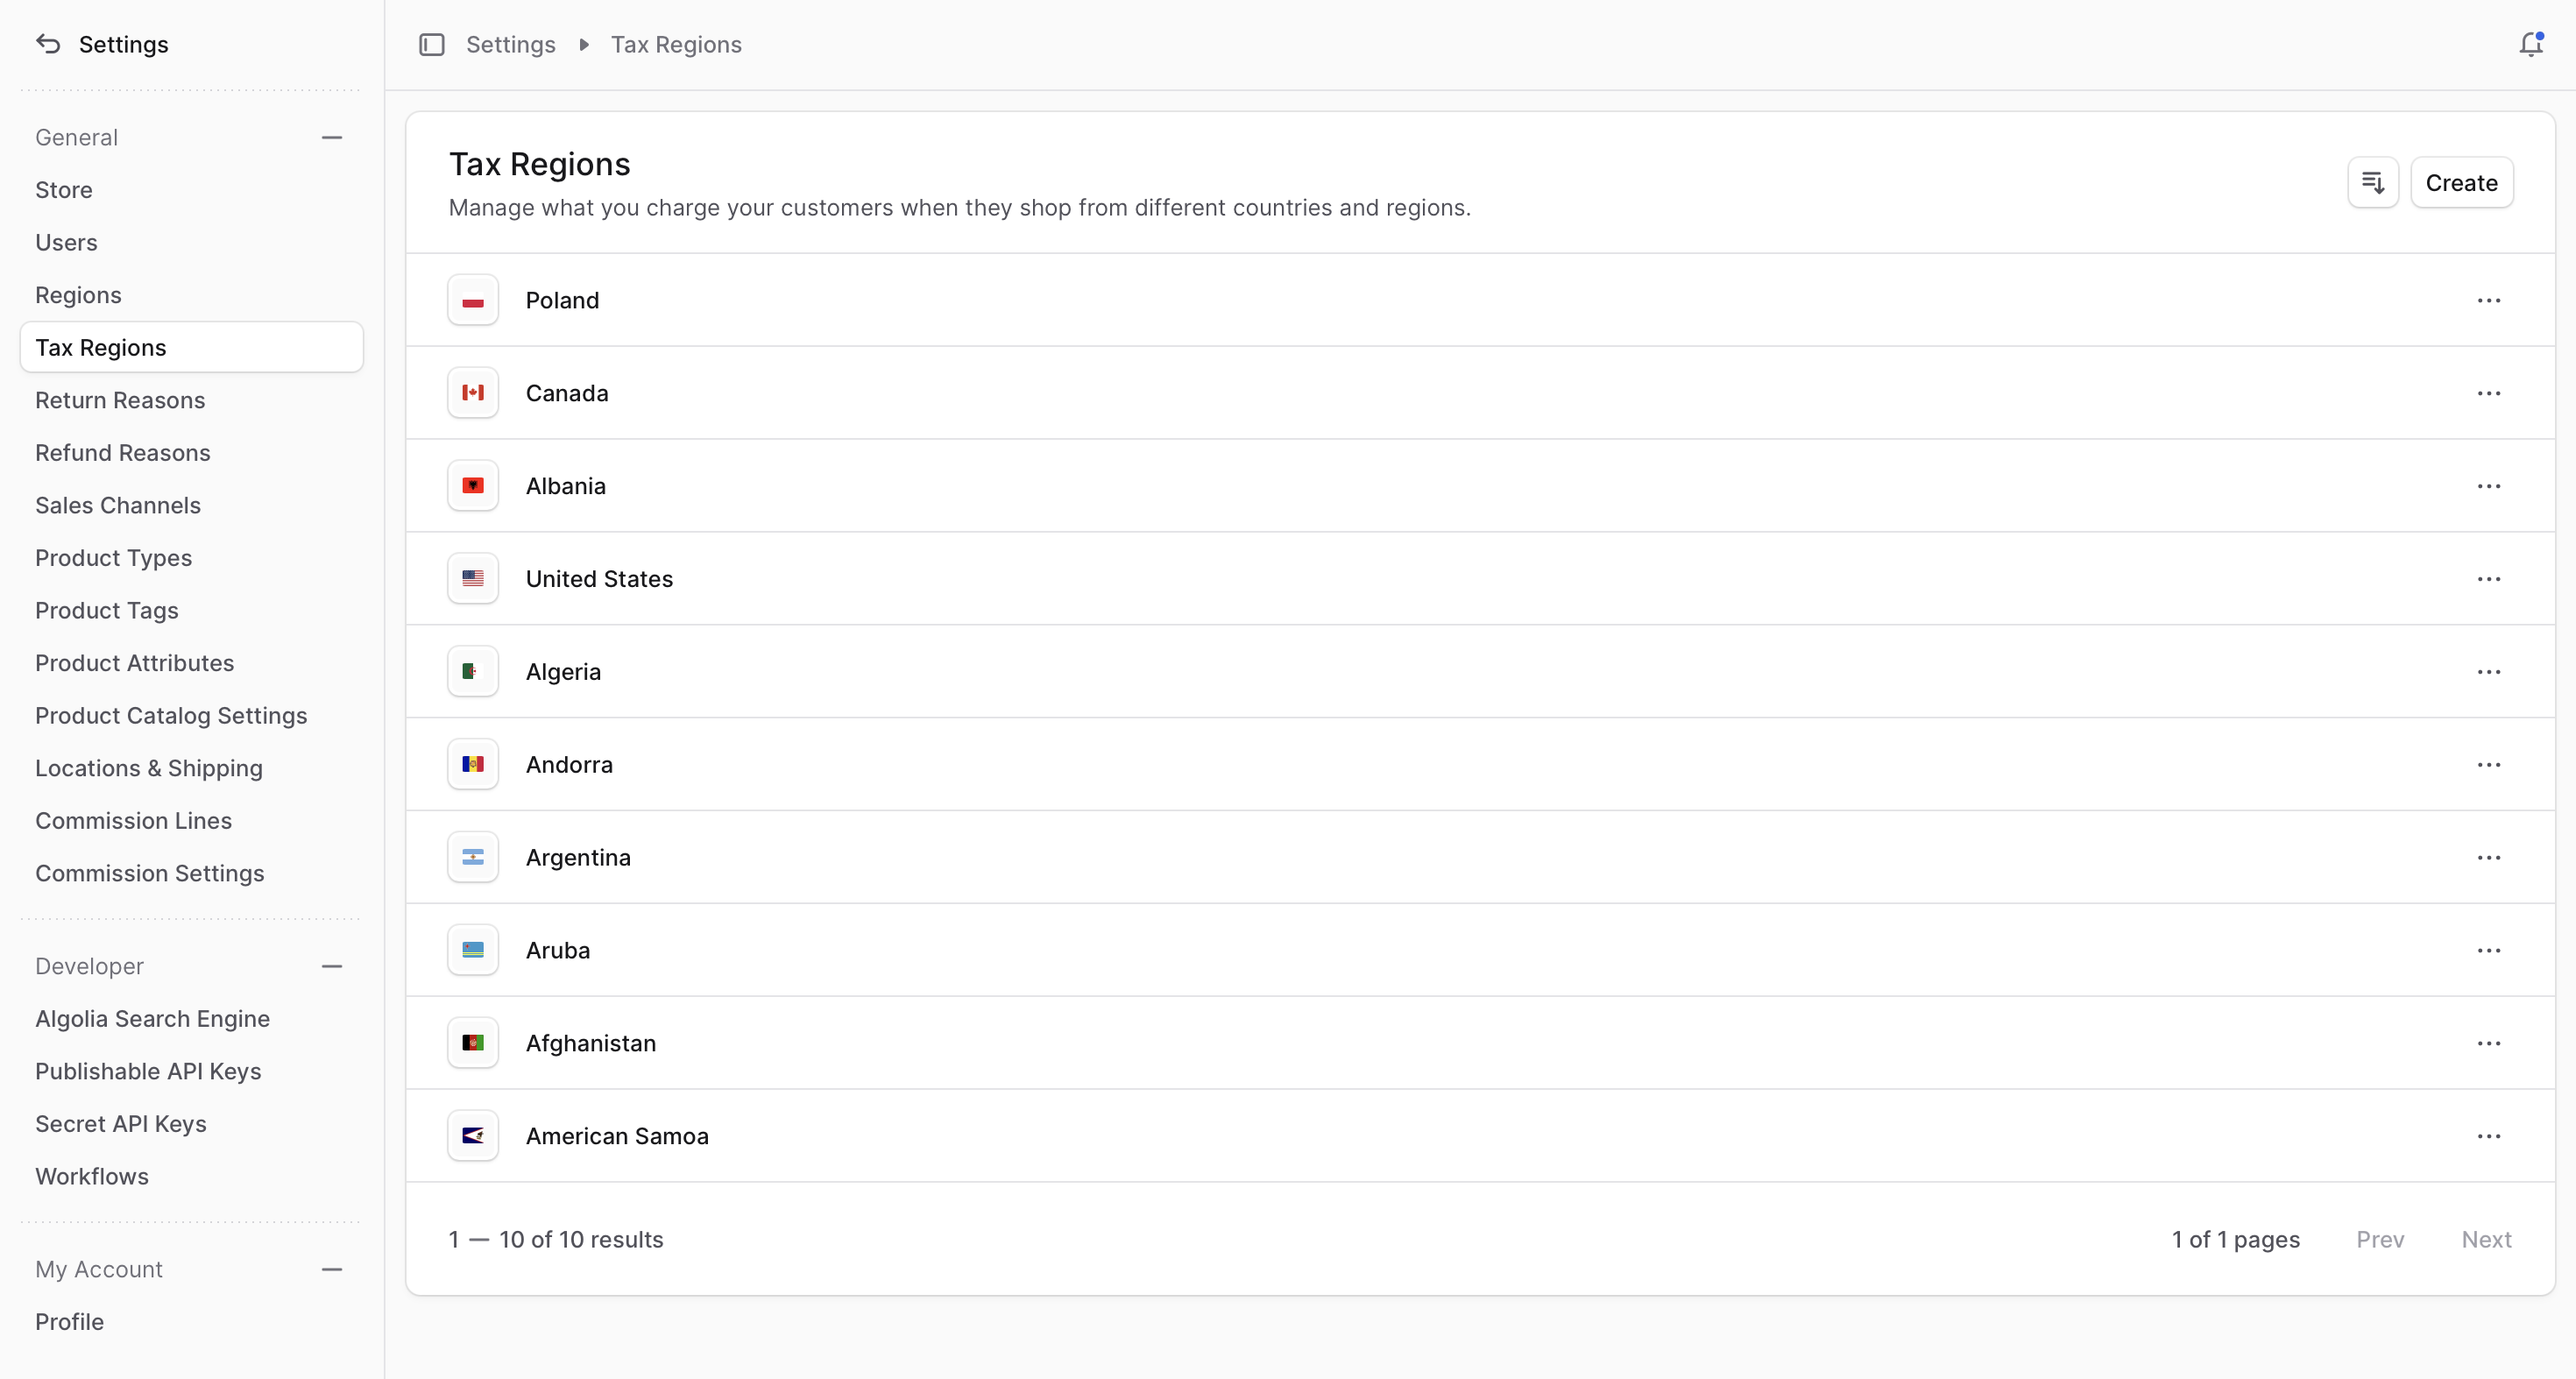2576x1379 pixels.
Task: Click the back arrow next to Settings
Action: (48, 44)
